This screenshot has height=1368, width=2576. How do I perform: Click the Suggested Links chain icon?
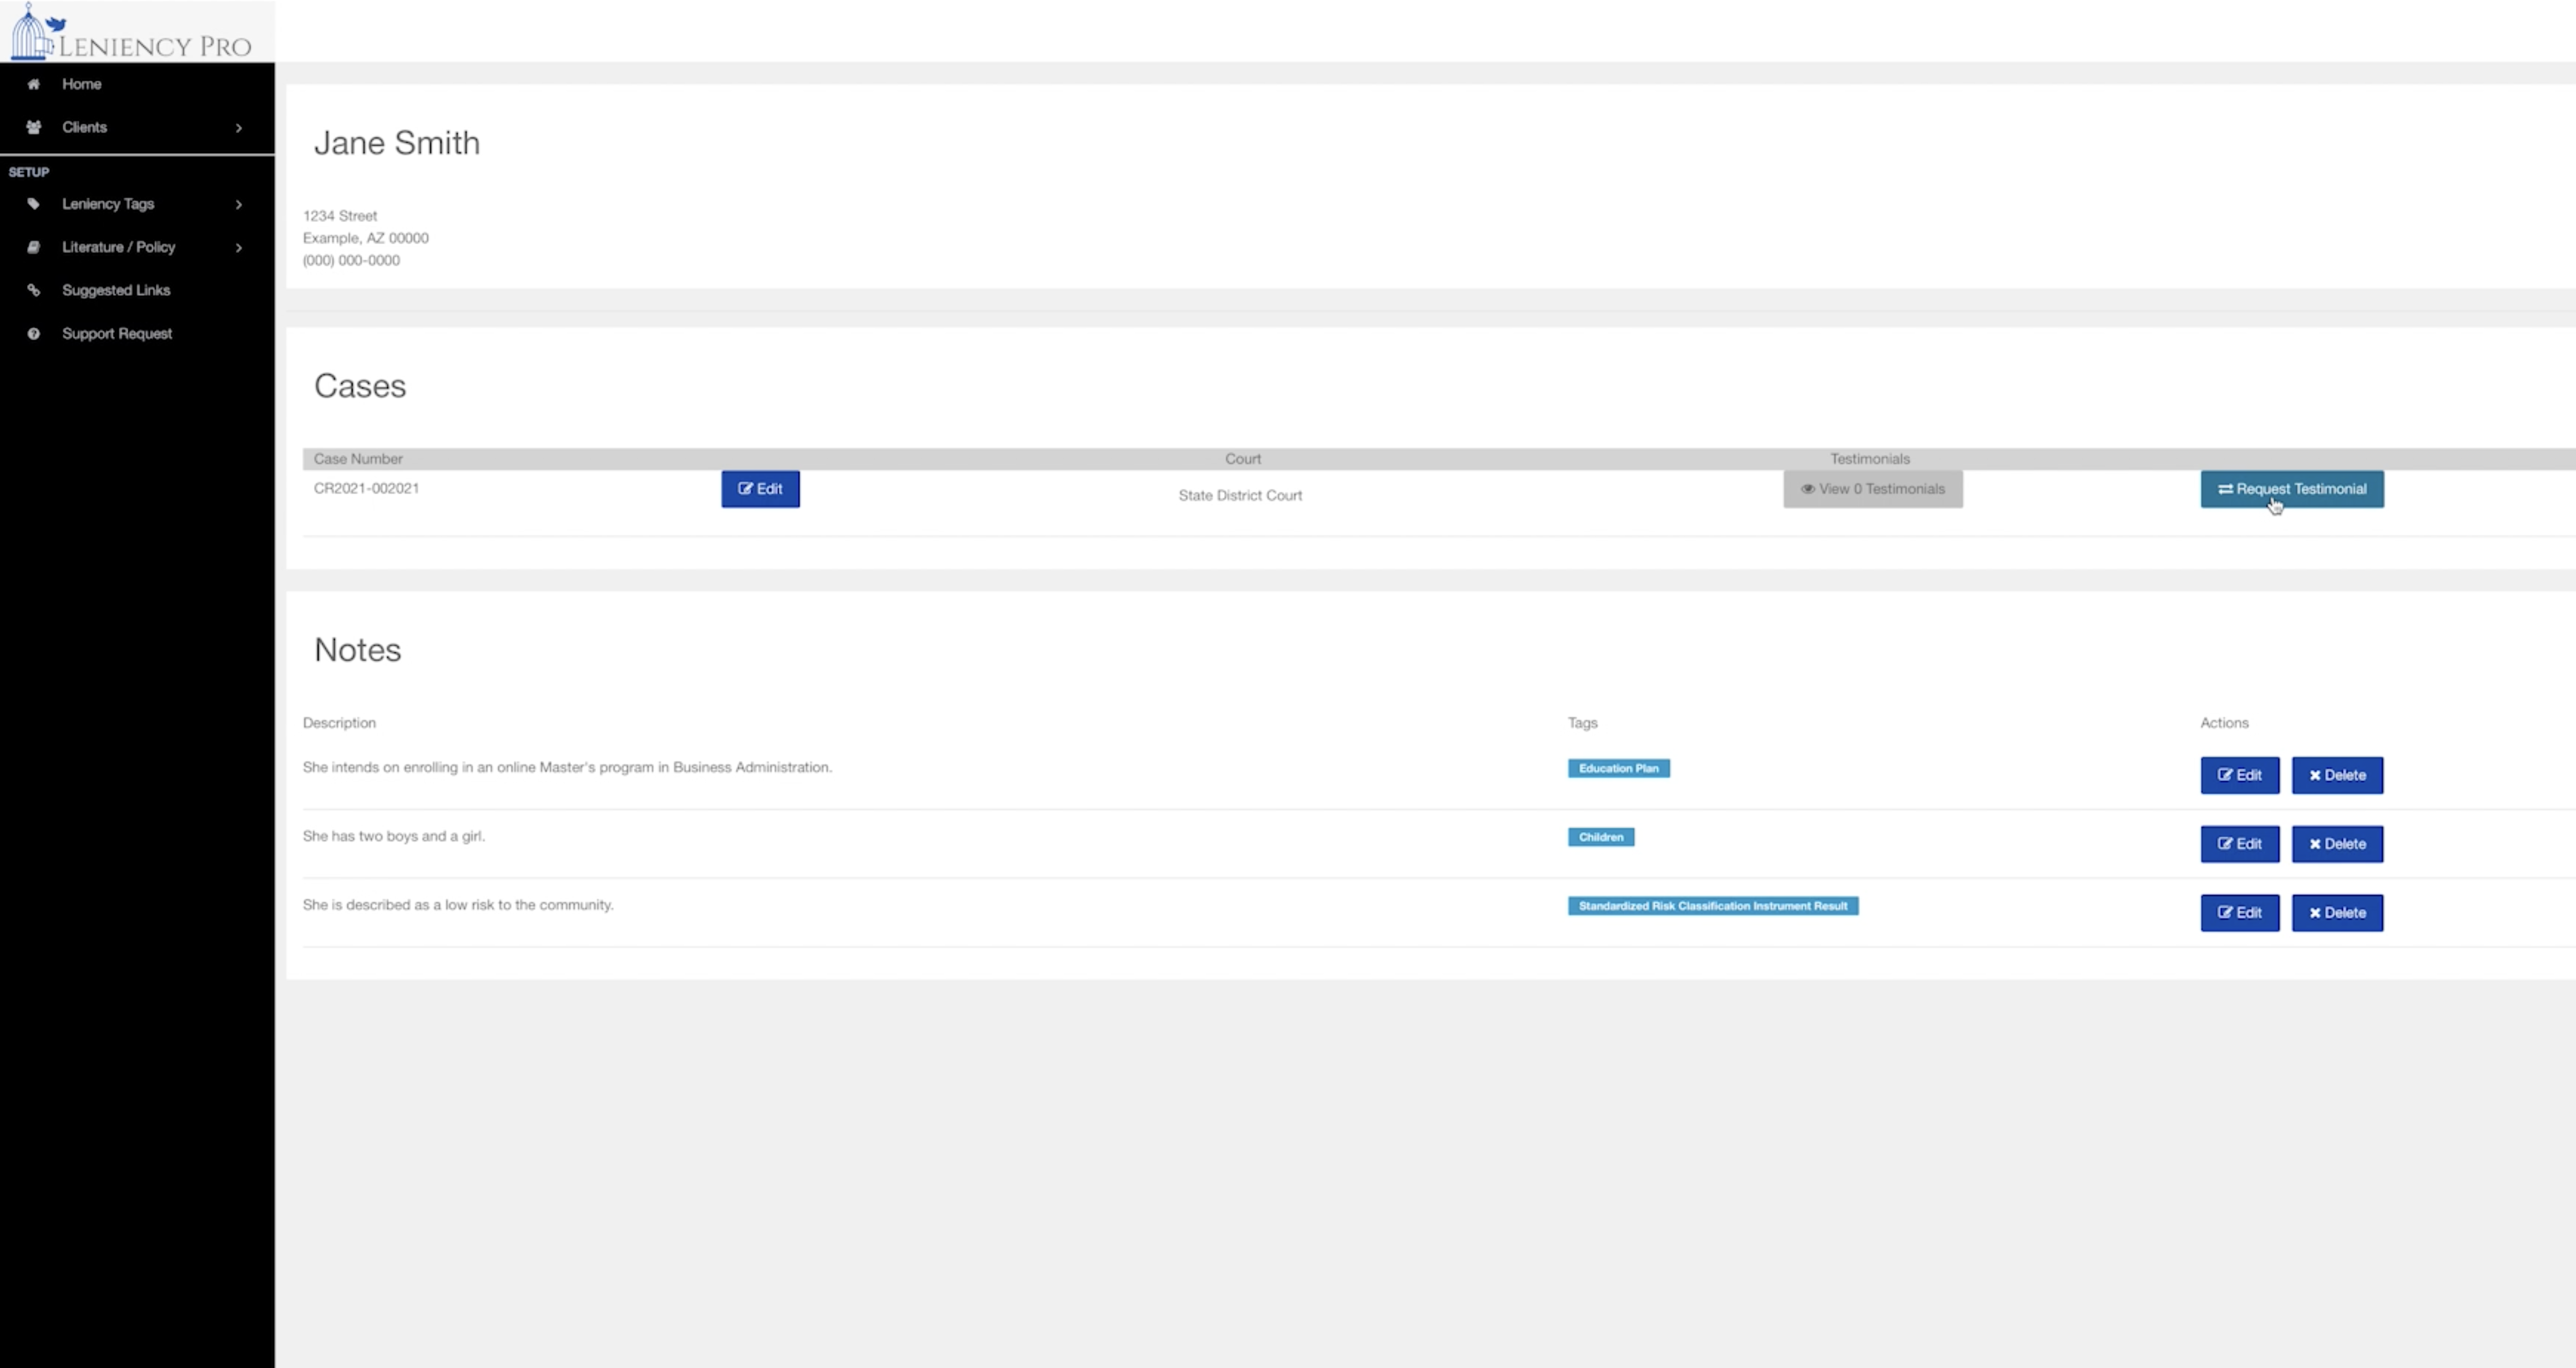34,290
